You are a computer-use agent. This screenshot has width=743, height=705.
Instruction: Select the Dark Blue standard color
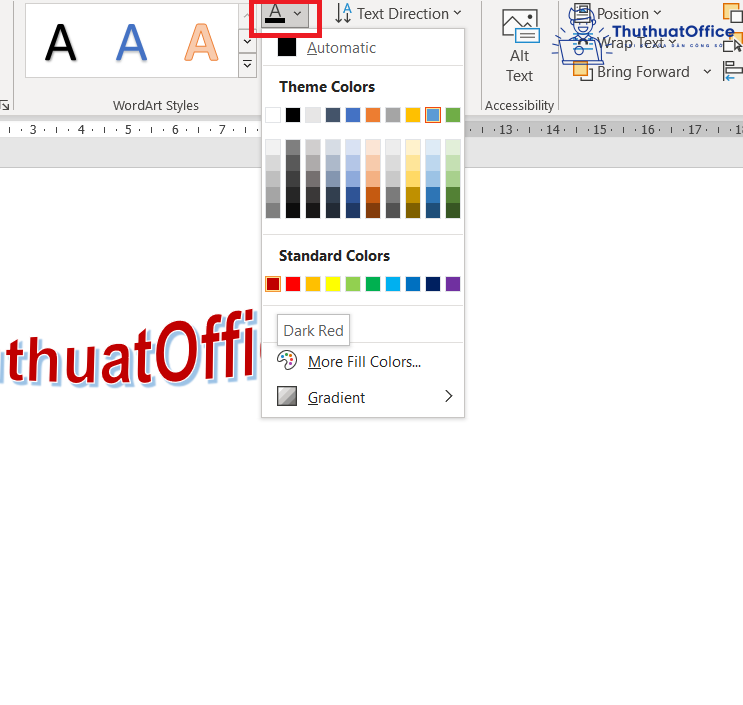(433, 284)
